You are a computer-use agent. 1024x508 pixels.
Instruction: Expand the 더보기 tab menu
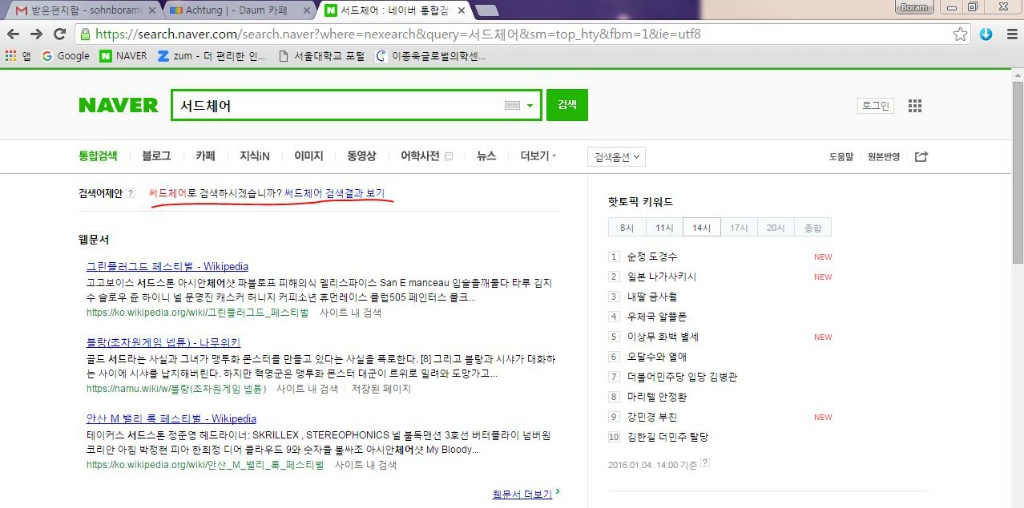click(x=538, y=156)
